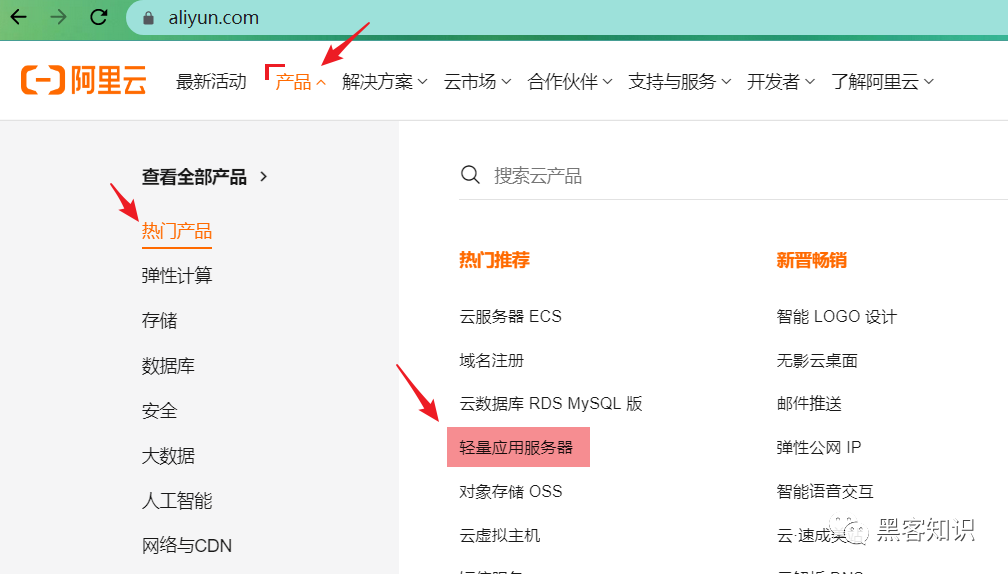This screenshot has height=574, width=1008.
Task: Reload the page with refresh icon
Action: pos(98,17)
